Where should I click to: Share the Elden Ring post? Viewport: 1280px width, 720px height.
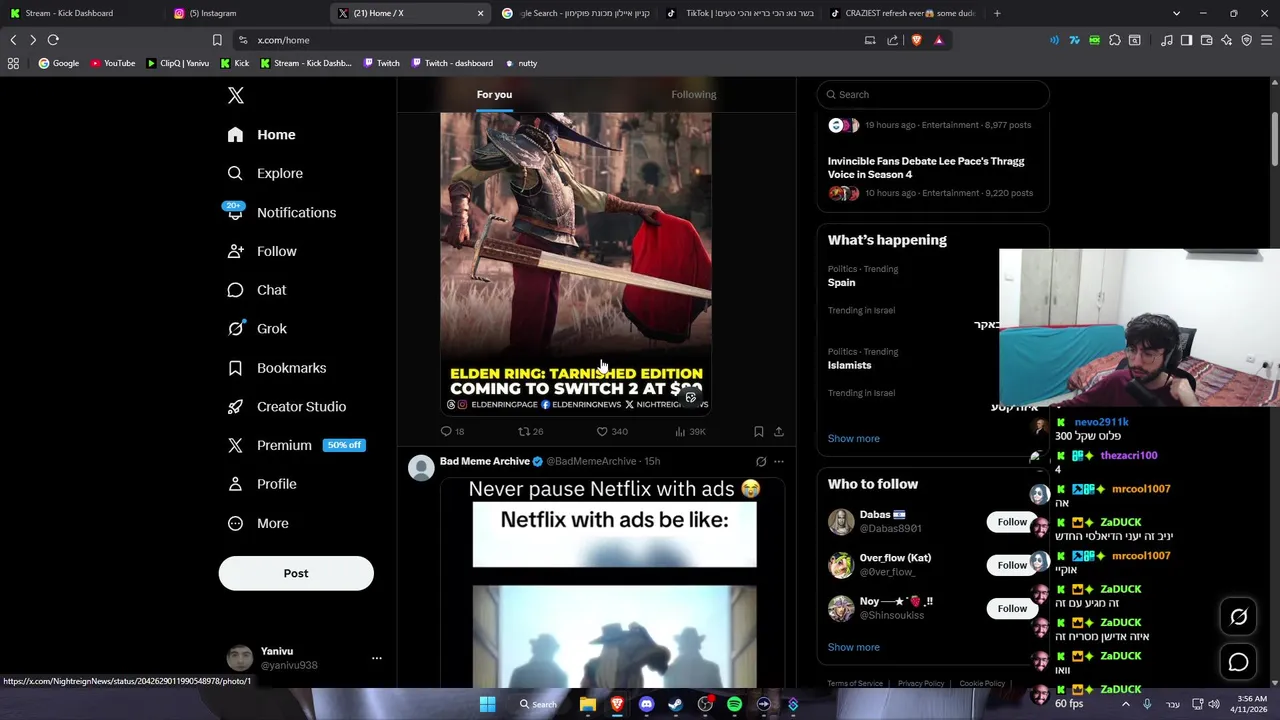[x=779, y=432]
